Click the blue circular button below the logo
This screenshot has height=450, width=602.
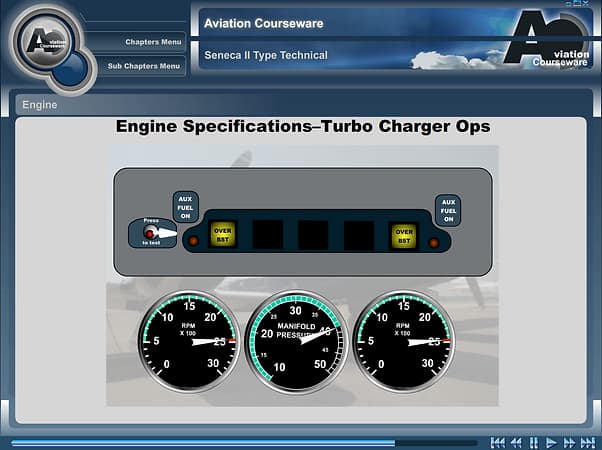70,69
